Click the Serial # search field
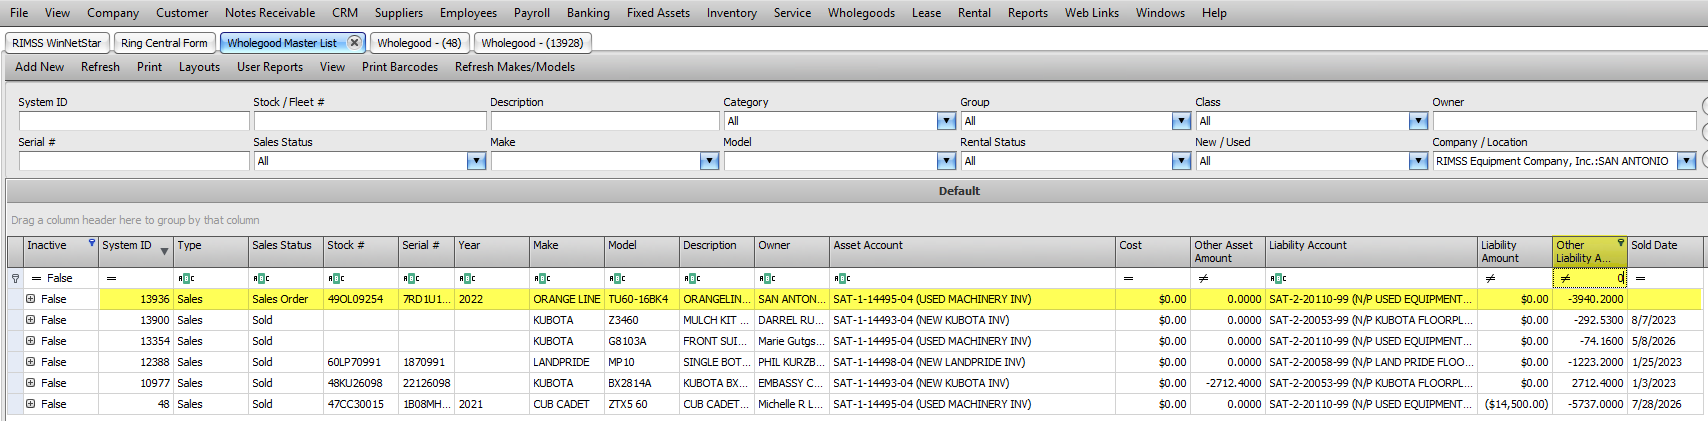This screenshot has height=421, width=1708. [x=134, y=161]
